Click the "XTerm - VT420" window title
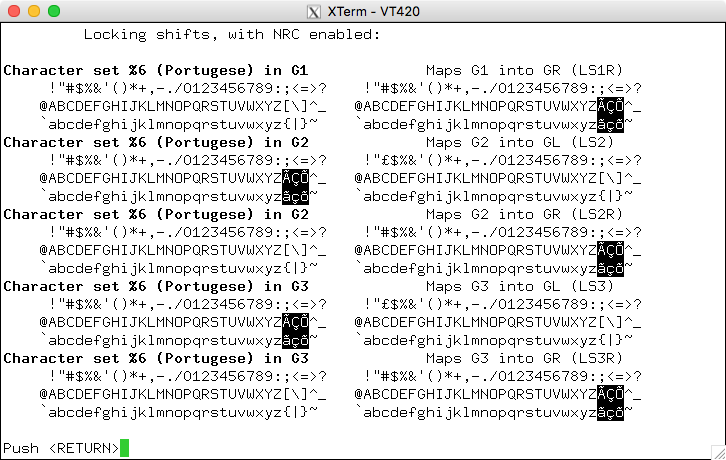Screen dimensions: 726x460 [x=370, y=11]
